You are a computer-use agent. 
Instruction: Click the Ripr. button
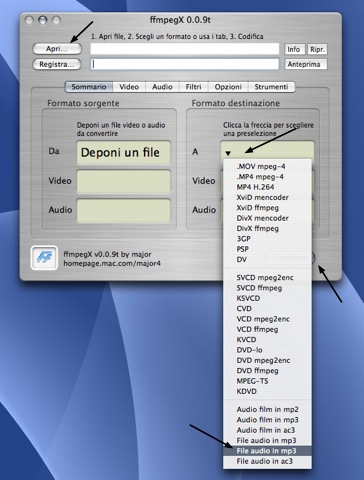pyautogui.click(x=317, y=49)
